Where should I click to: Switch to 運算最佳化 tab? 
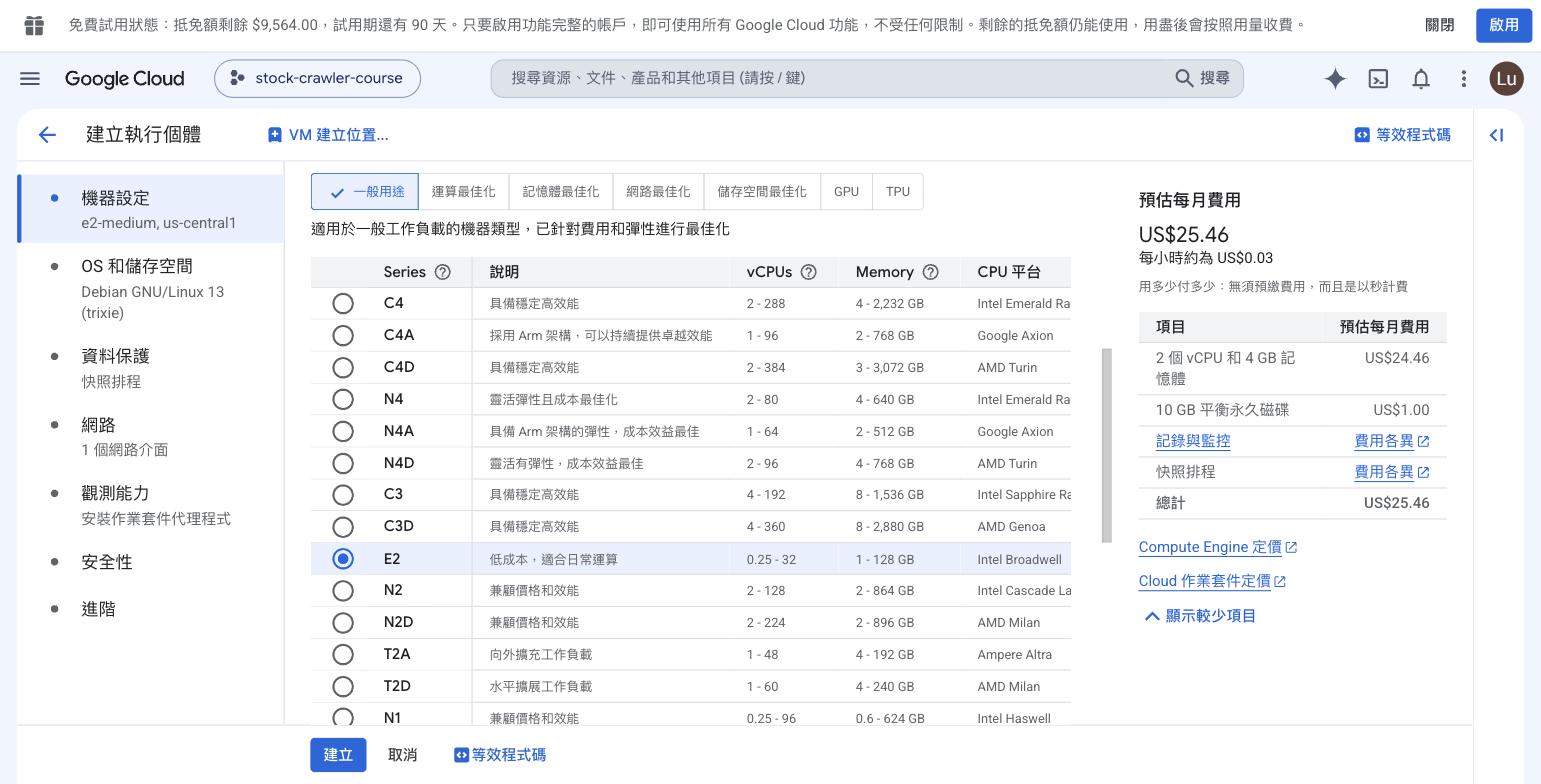(463, 192)
